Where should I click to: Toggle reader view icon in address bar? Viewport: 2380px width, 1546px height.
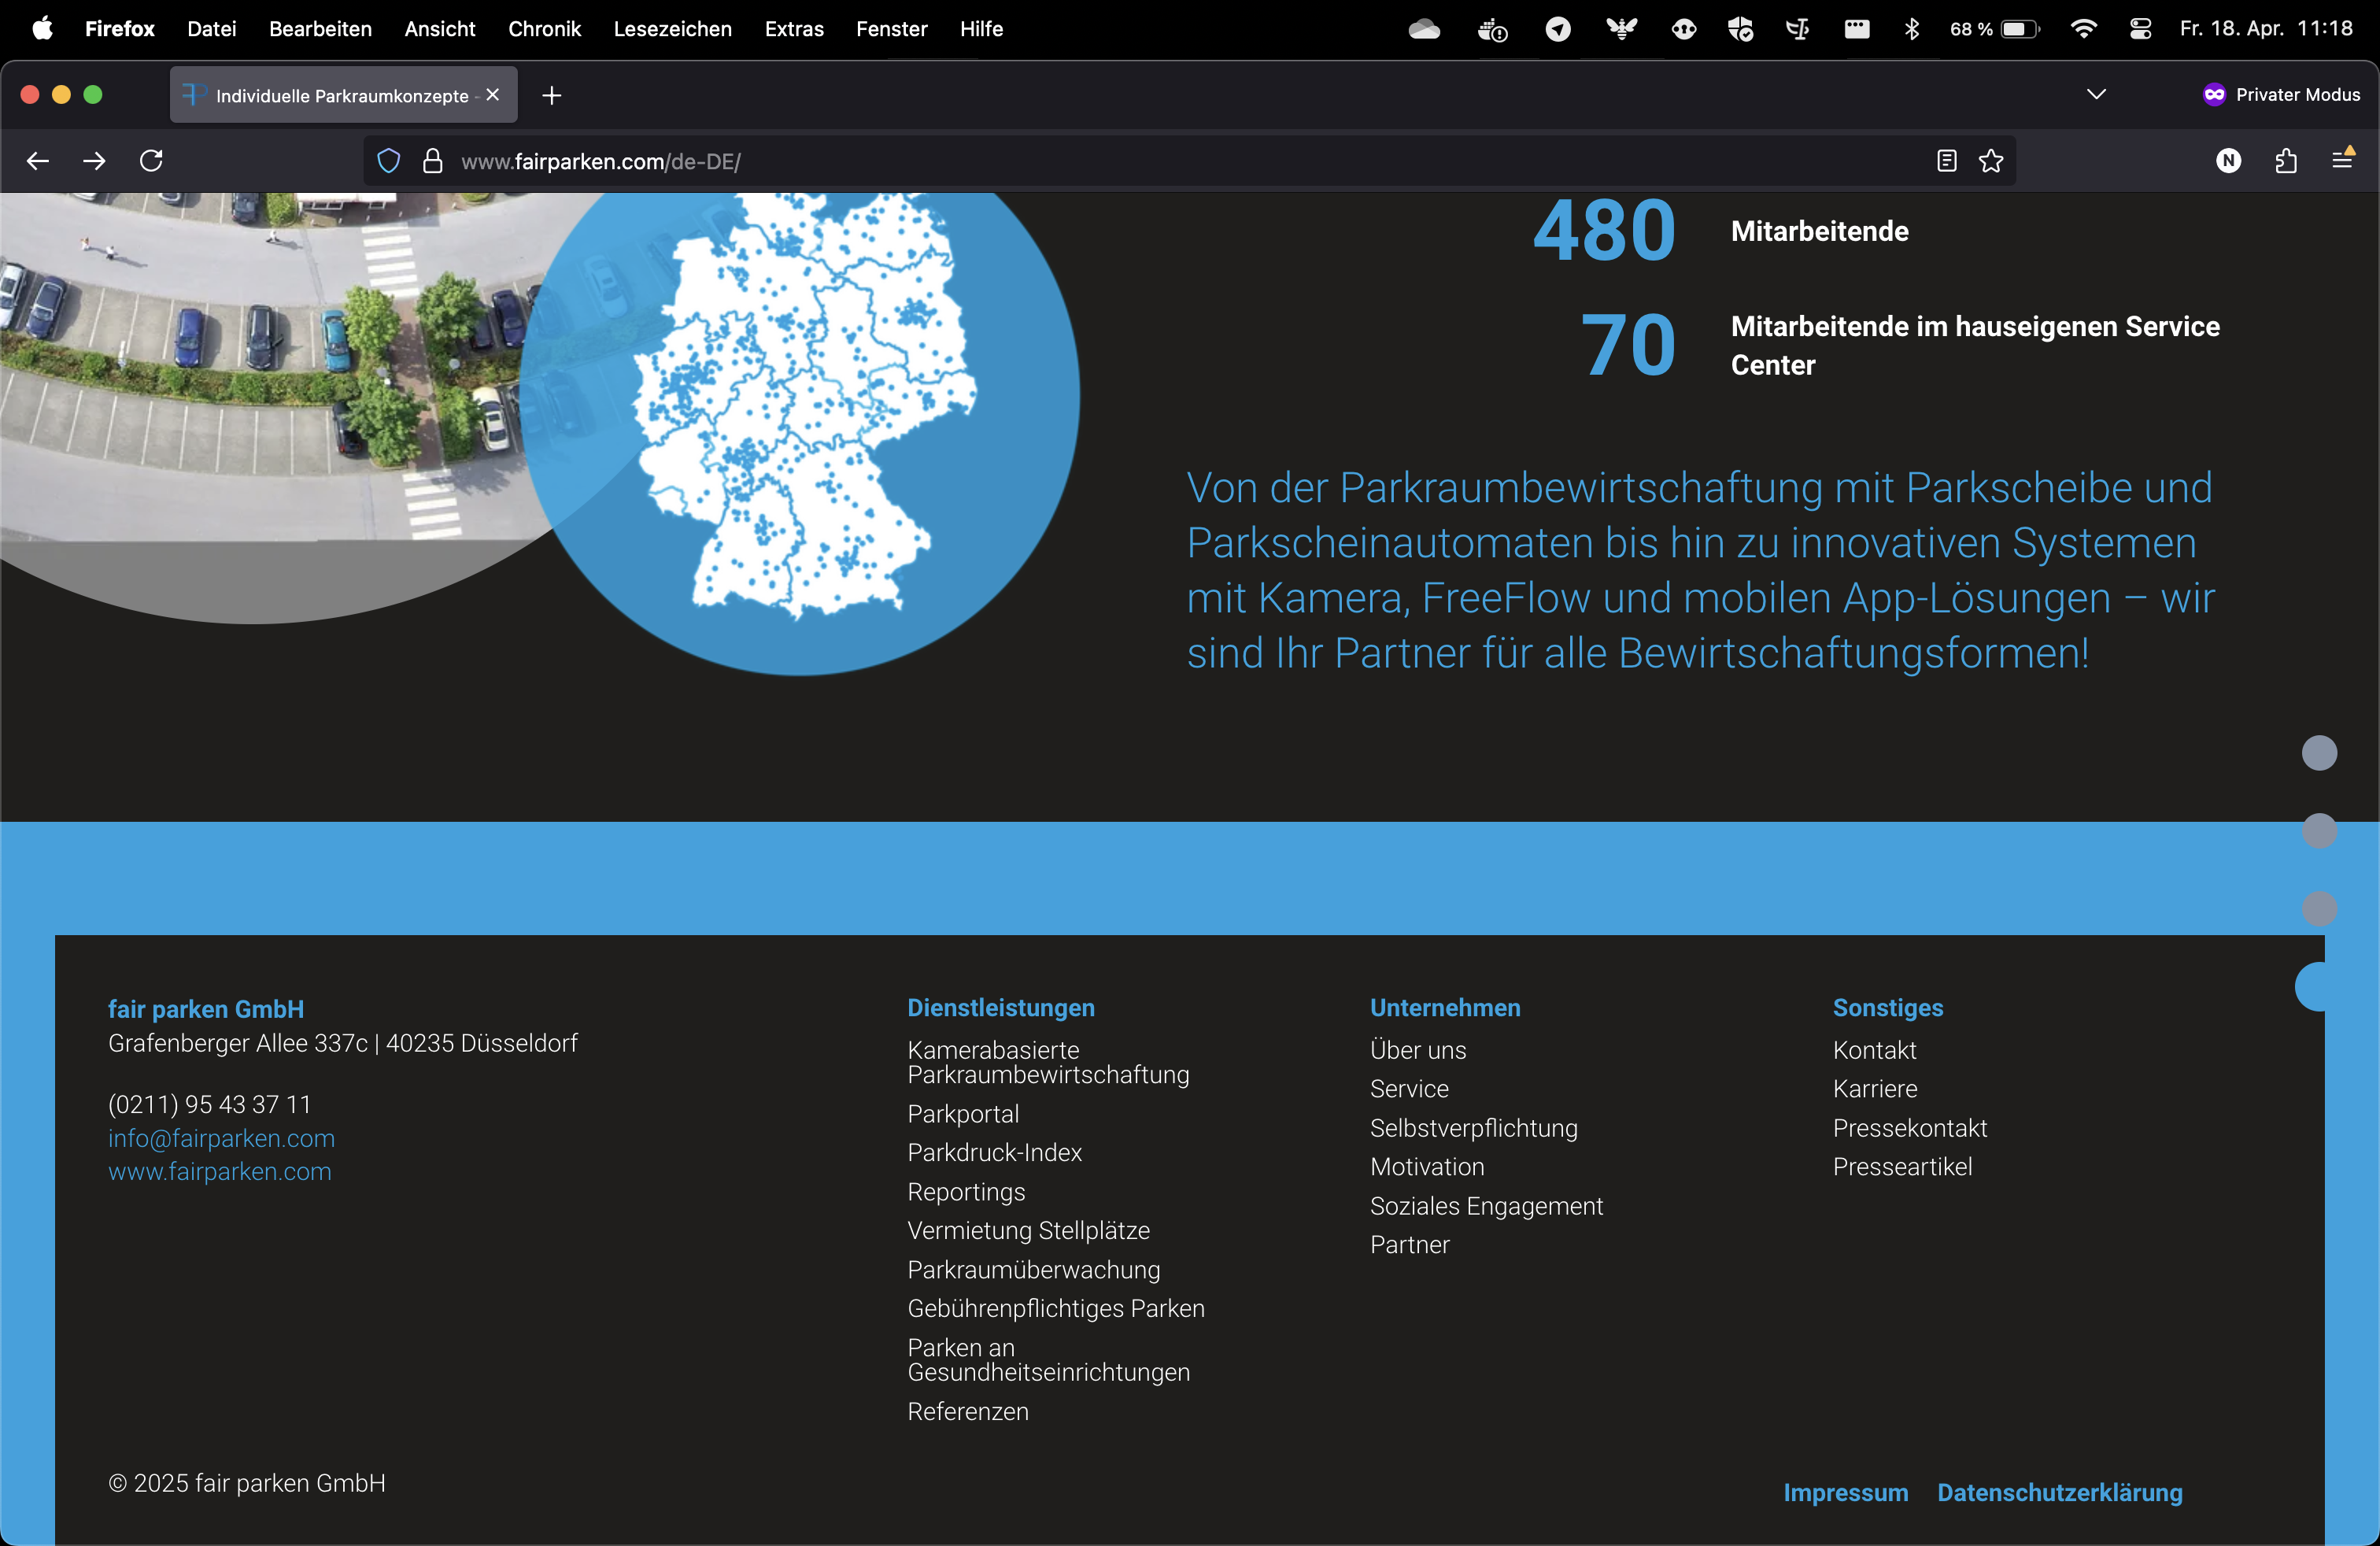point(1946,161)
